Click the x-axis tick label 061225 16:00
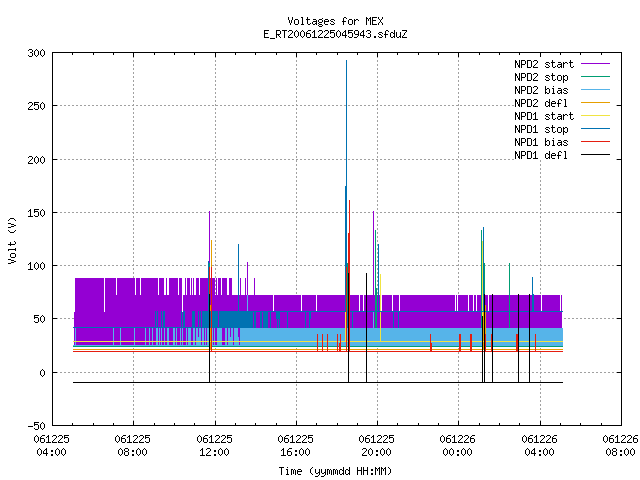 [x=296, y=446]
